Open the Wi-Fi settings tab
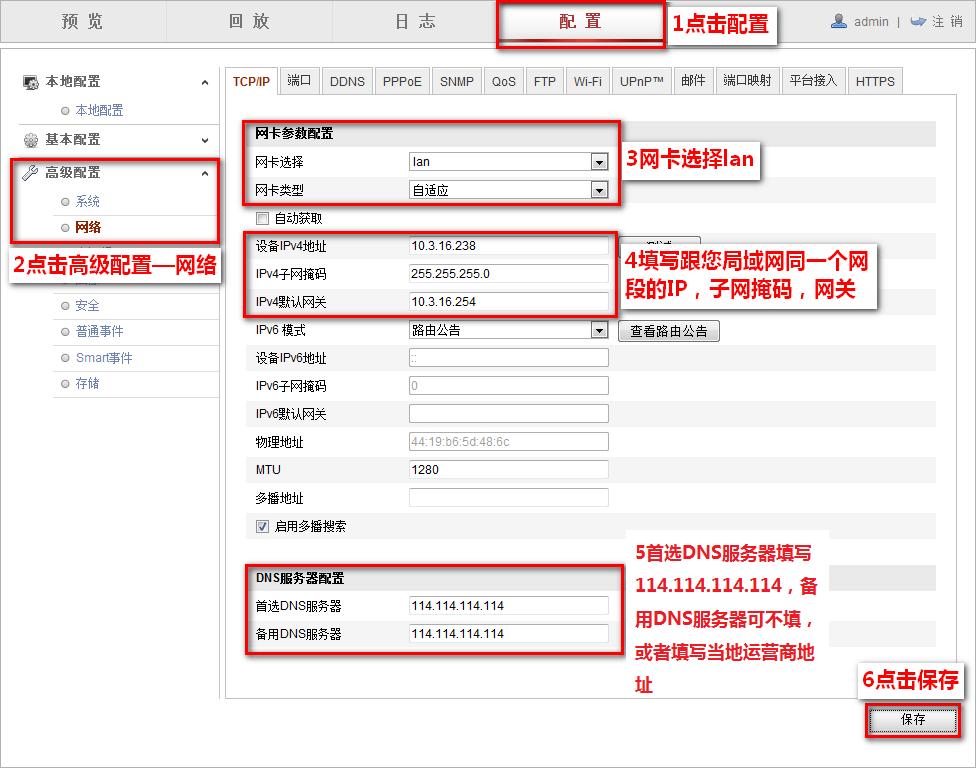976x768 pixels. (588, 81)
